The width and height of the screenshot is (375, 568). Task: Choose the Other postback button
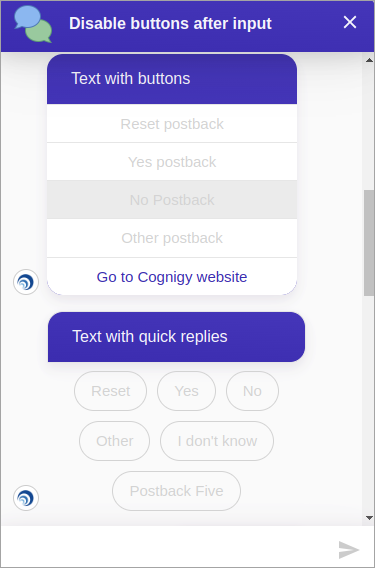click(172, 238)
